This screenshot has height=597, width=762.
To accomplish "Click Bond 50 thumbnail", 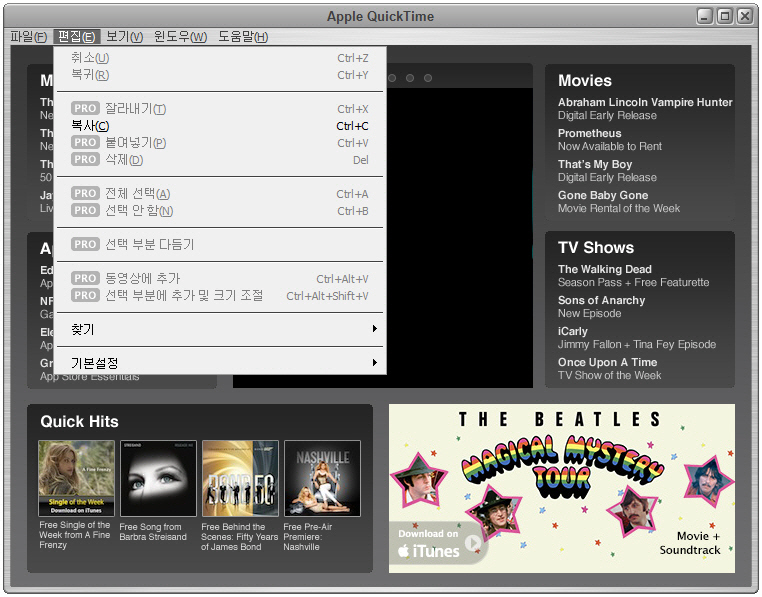I will tap(241, 478).
